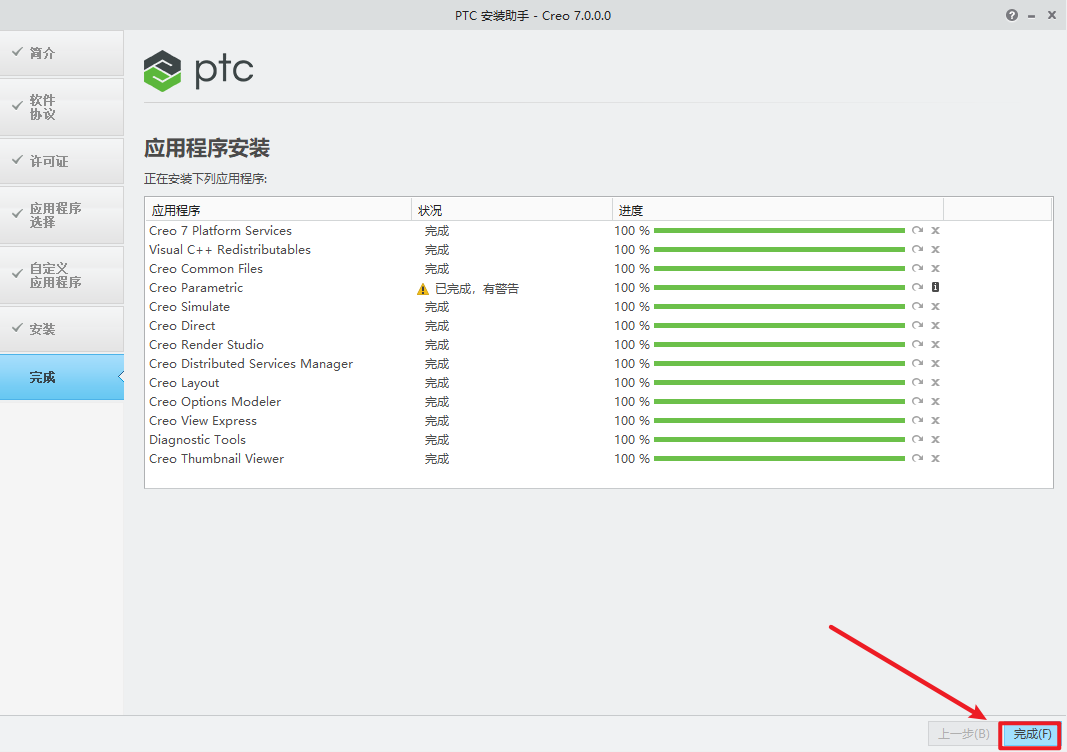Minimize the PTC installer window

(x=1031, y=16)
